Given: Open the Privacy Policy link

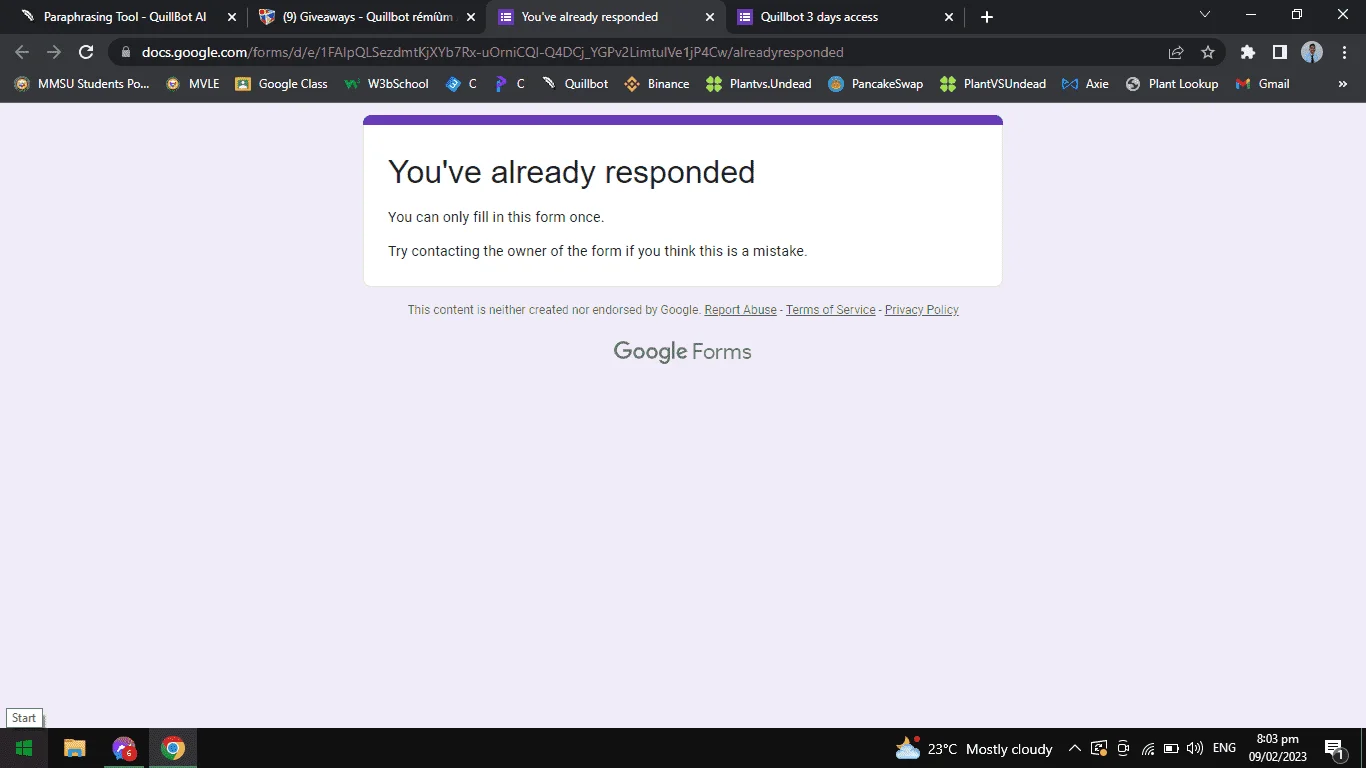Looking at the screenshot, I should point(921,310).
